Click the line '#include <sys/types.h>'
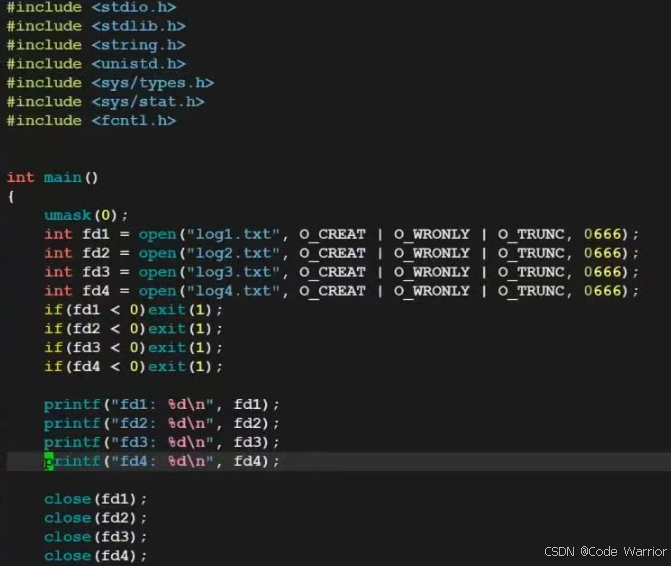This screenshot has height=566, width=671. [x=110, y=83]
